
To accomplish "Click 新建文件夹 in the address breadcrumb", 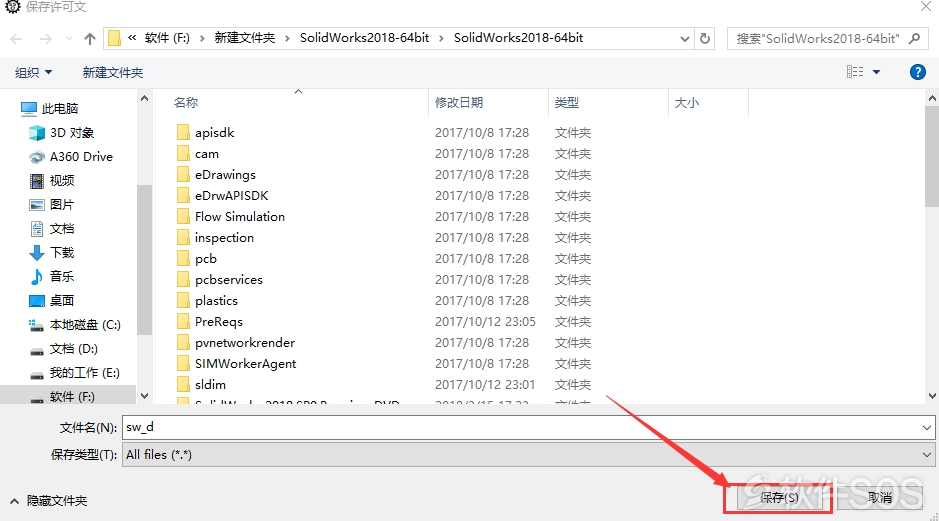I will 244,38.
